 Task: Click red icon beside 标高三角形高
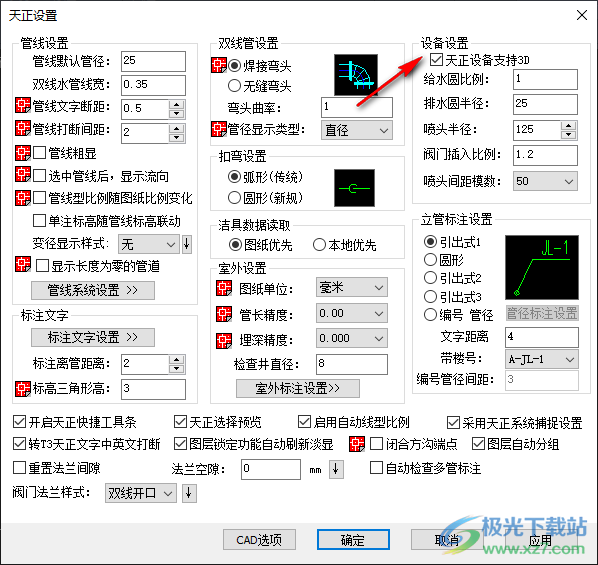(23, 389)
